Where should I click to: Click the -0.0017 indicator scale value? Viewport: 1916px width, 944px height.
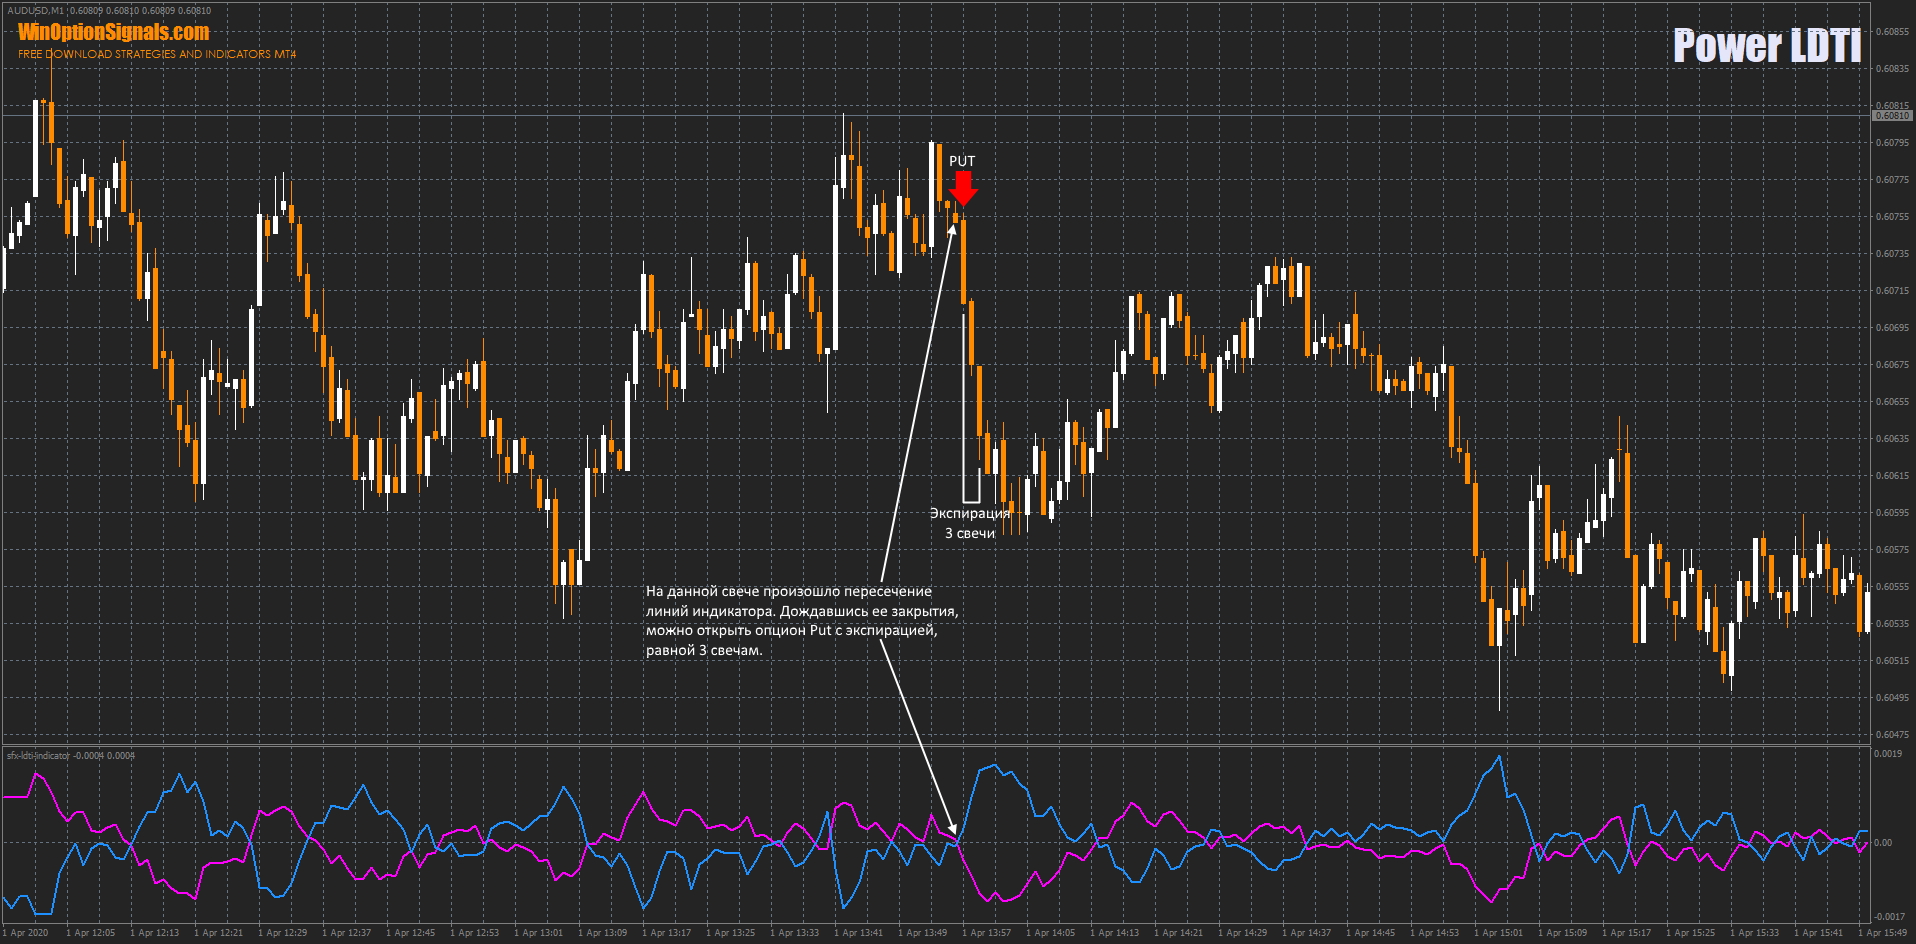tap(1889, 917)
